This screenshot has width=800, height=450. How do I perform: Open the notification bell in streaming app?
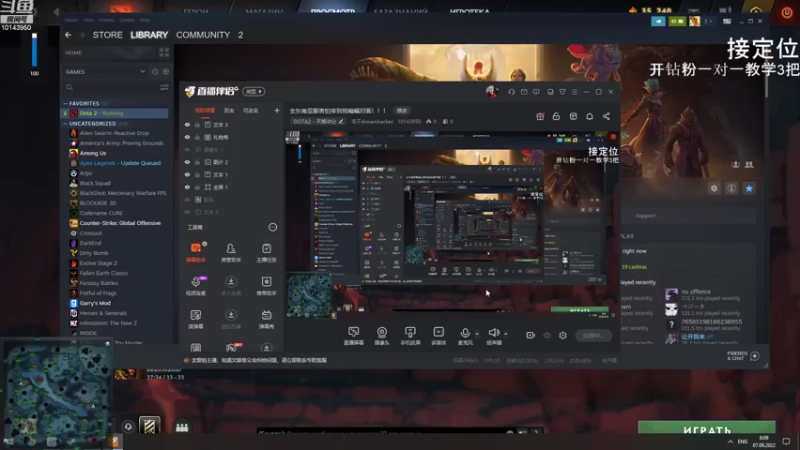(589, 116)
